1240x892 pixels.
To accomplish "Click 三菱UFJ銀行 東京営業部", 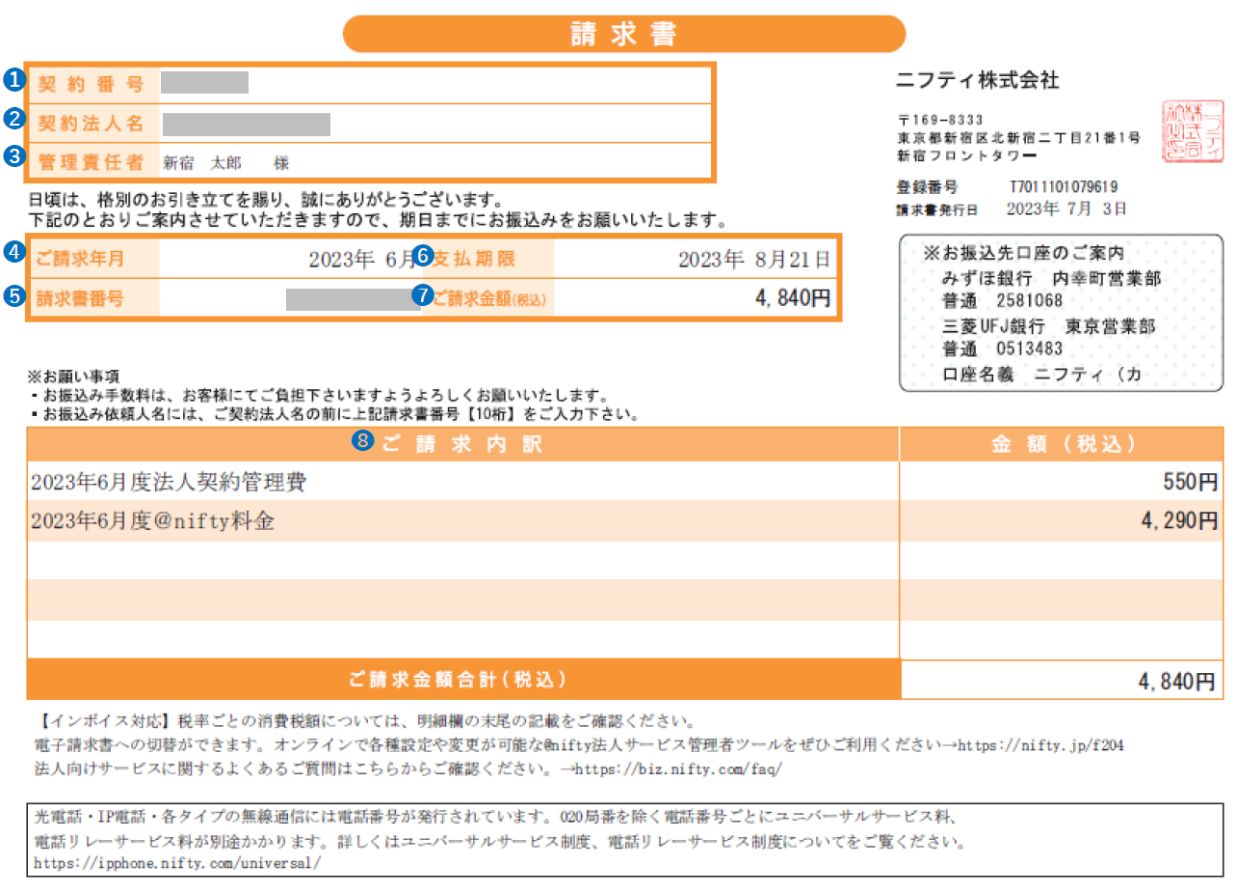I will [1048, 326].
